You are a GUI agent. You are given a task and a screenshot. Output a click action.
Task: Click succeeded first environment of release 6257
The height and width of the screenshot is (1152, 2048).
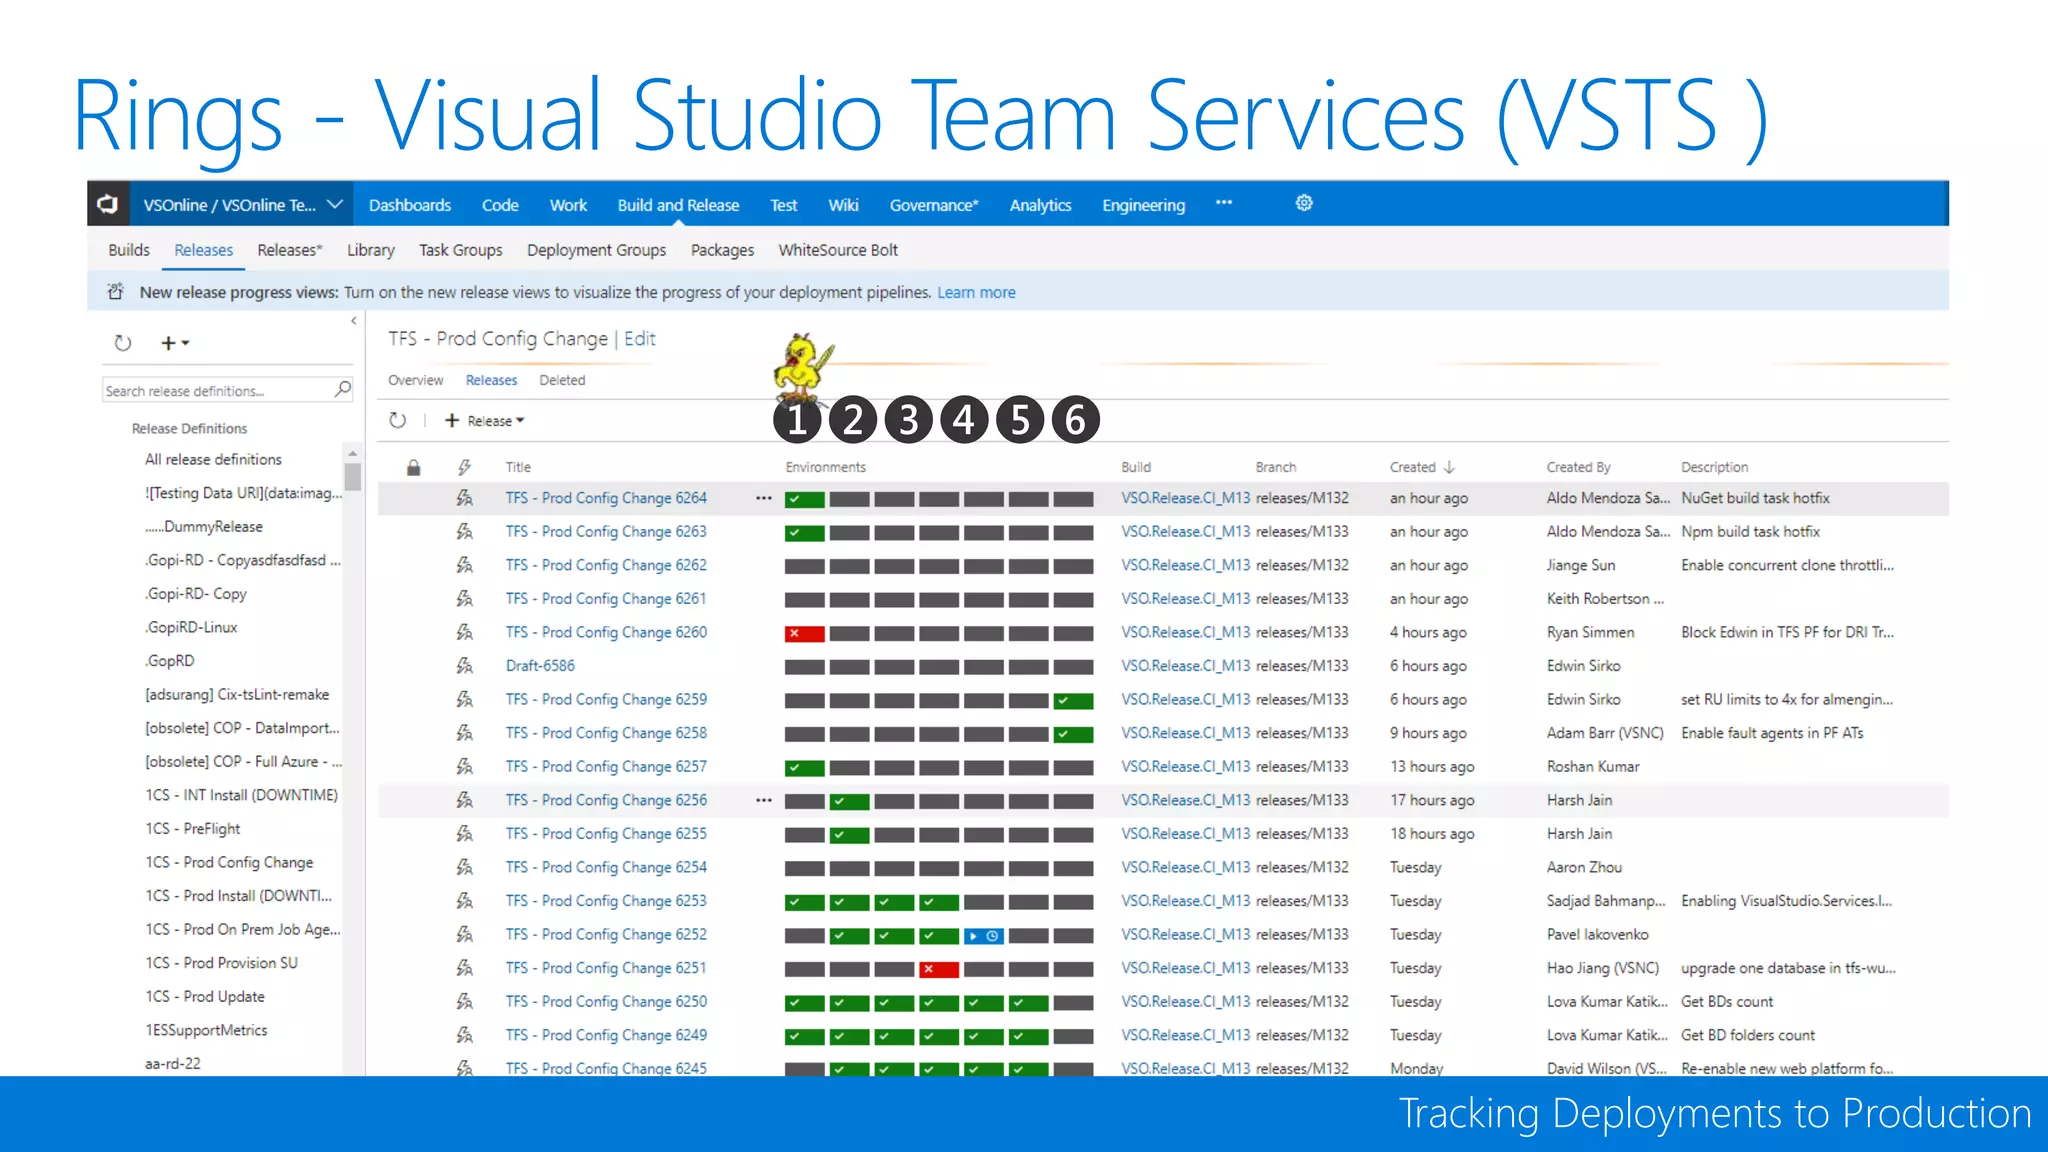coord(804,768)
